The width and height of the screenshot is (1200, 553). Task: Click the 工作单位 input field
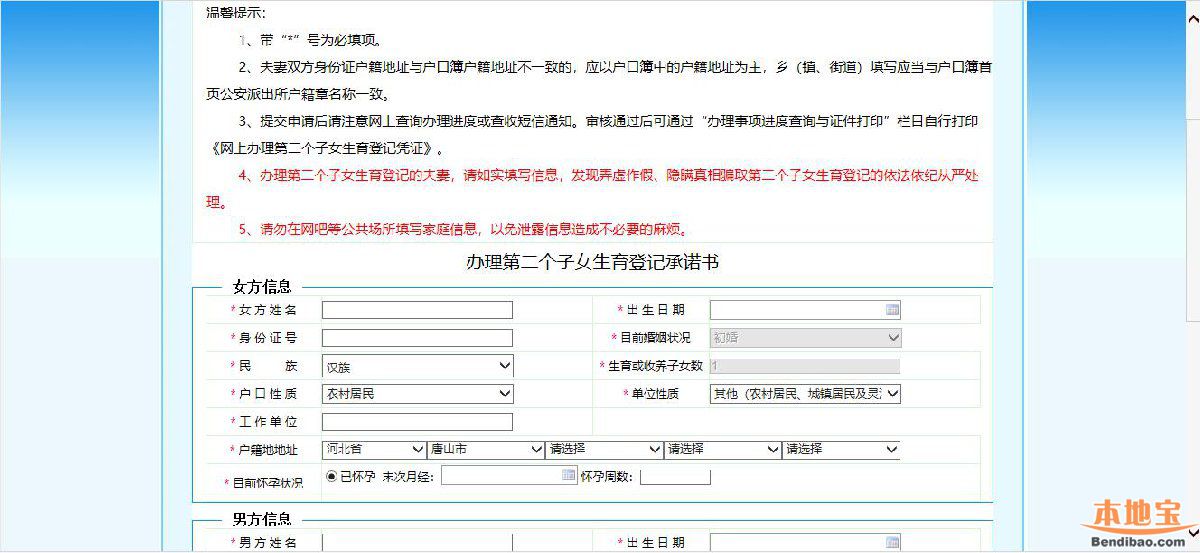(x=417, y=422)
